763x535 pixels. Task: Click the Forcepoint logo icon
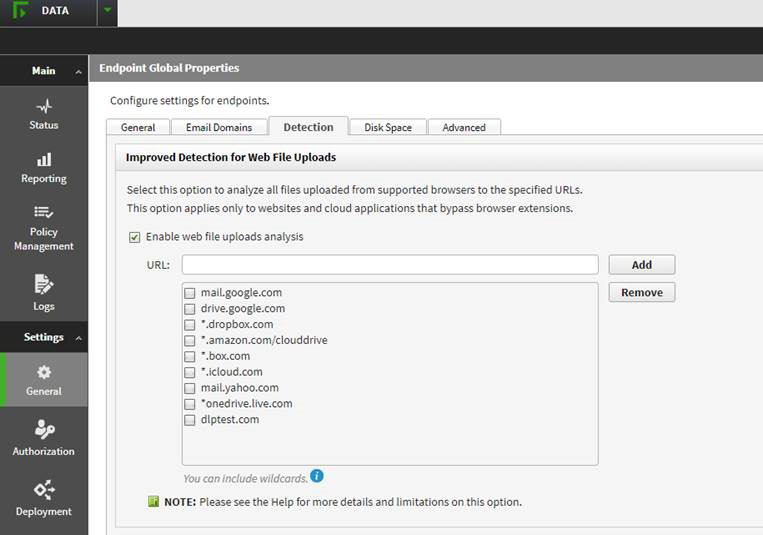17,11
